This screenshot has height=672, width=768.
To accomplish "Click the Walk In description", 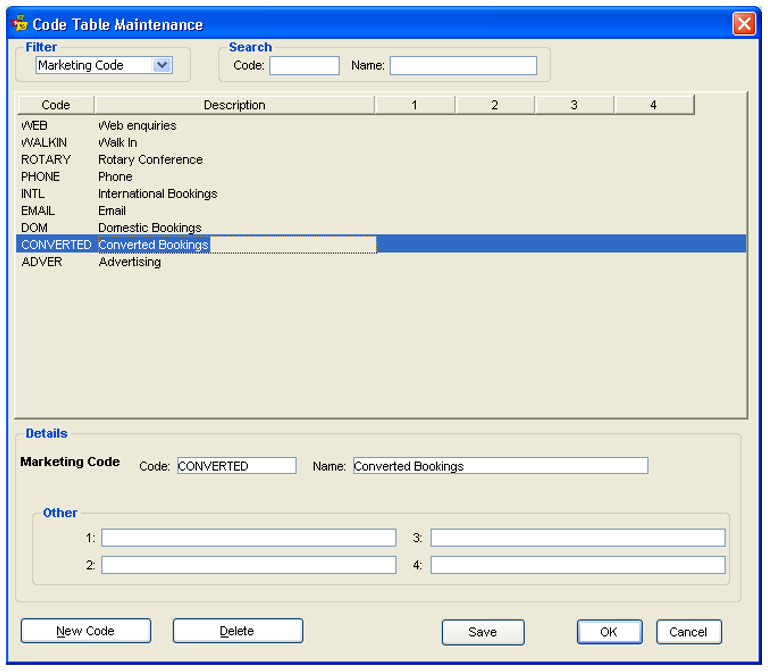I will (x=118, y=143).
